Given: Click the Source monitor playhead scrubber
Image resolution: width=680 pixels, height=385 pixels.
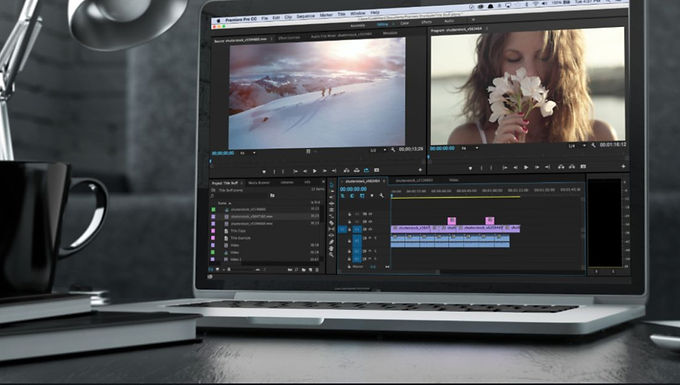Looking at the screenshot, I should click(x=210, y=161).
